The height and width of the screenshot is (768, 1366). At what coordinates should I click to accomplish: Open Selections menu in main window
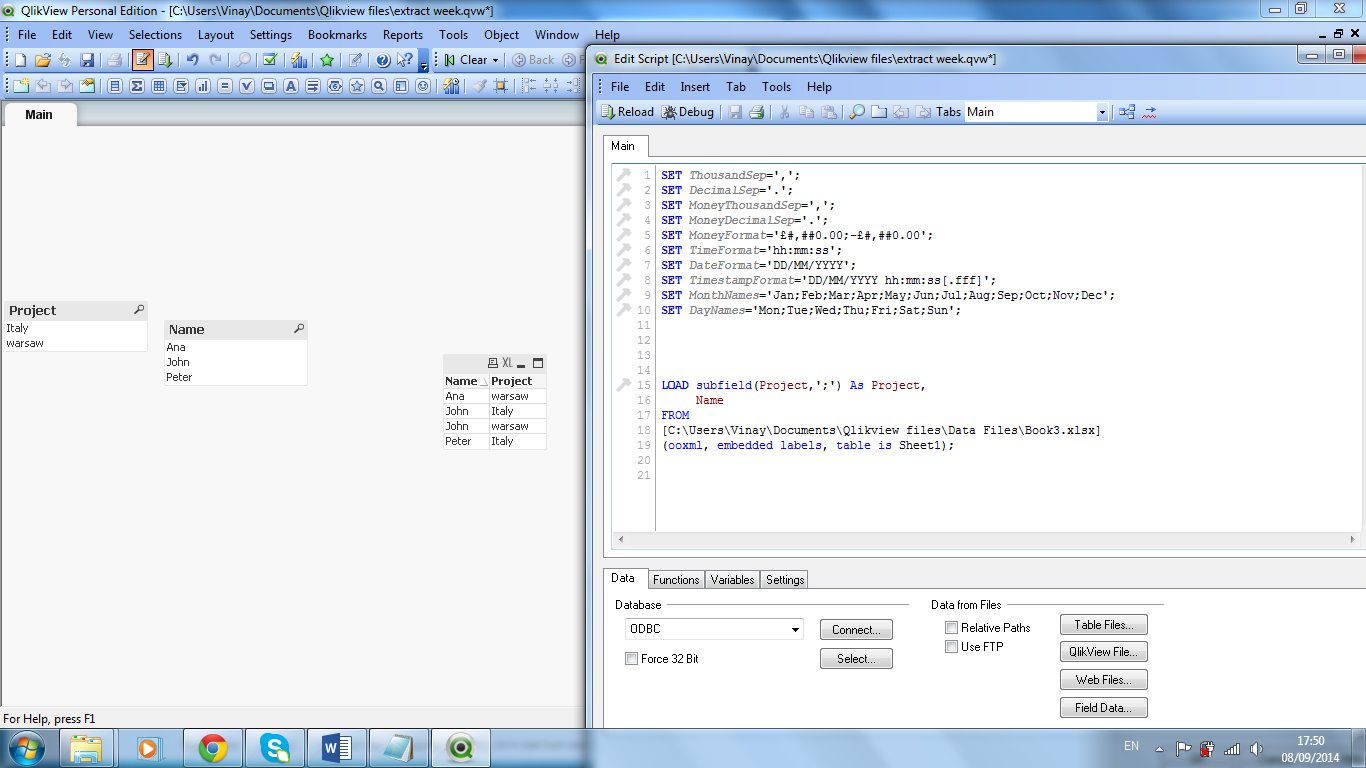coord(155,34)
